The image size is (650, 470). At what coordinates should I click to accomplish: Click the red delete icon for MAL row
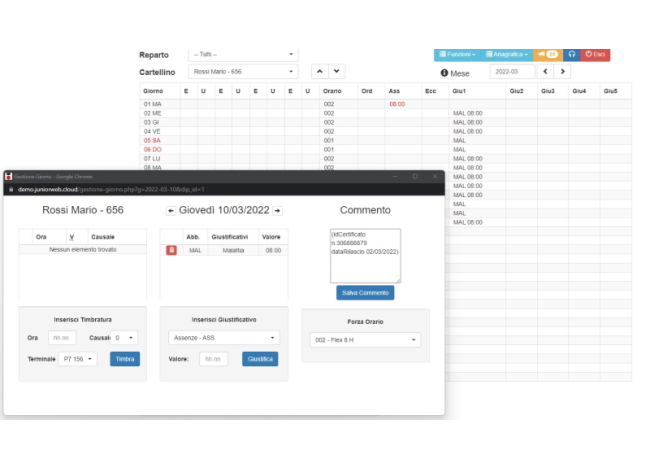[x=171, y=250]
